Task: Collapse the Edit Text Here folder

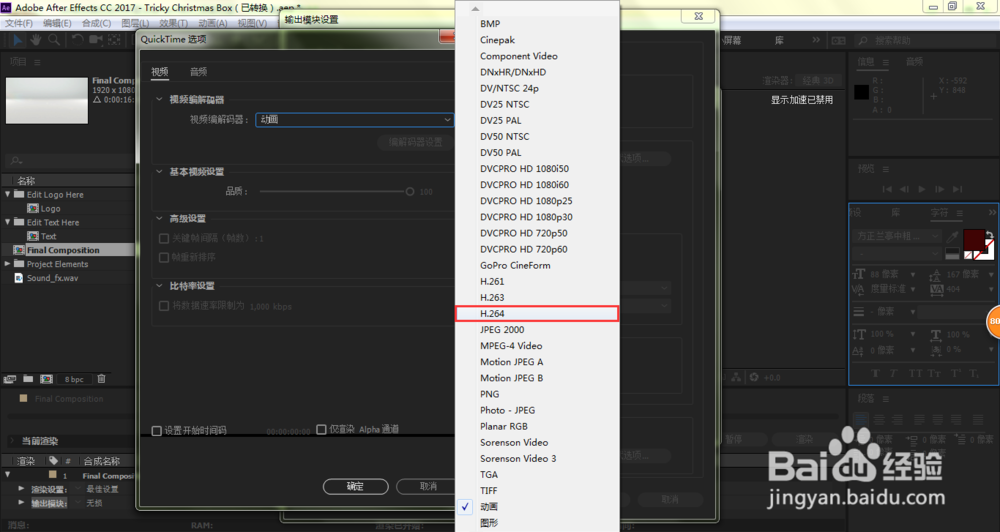Action: 8,222
